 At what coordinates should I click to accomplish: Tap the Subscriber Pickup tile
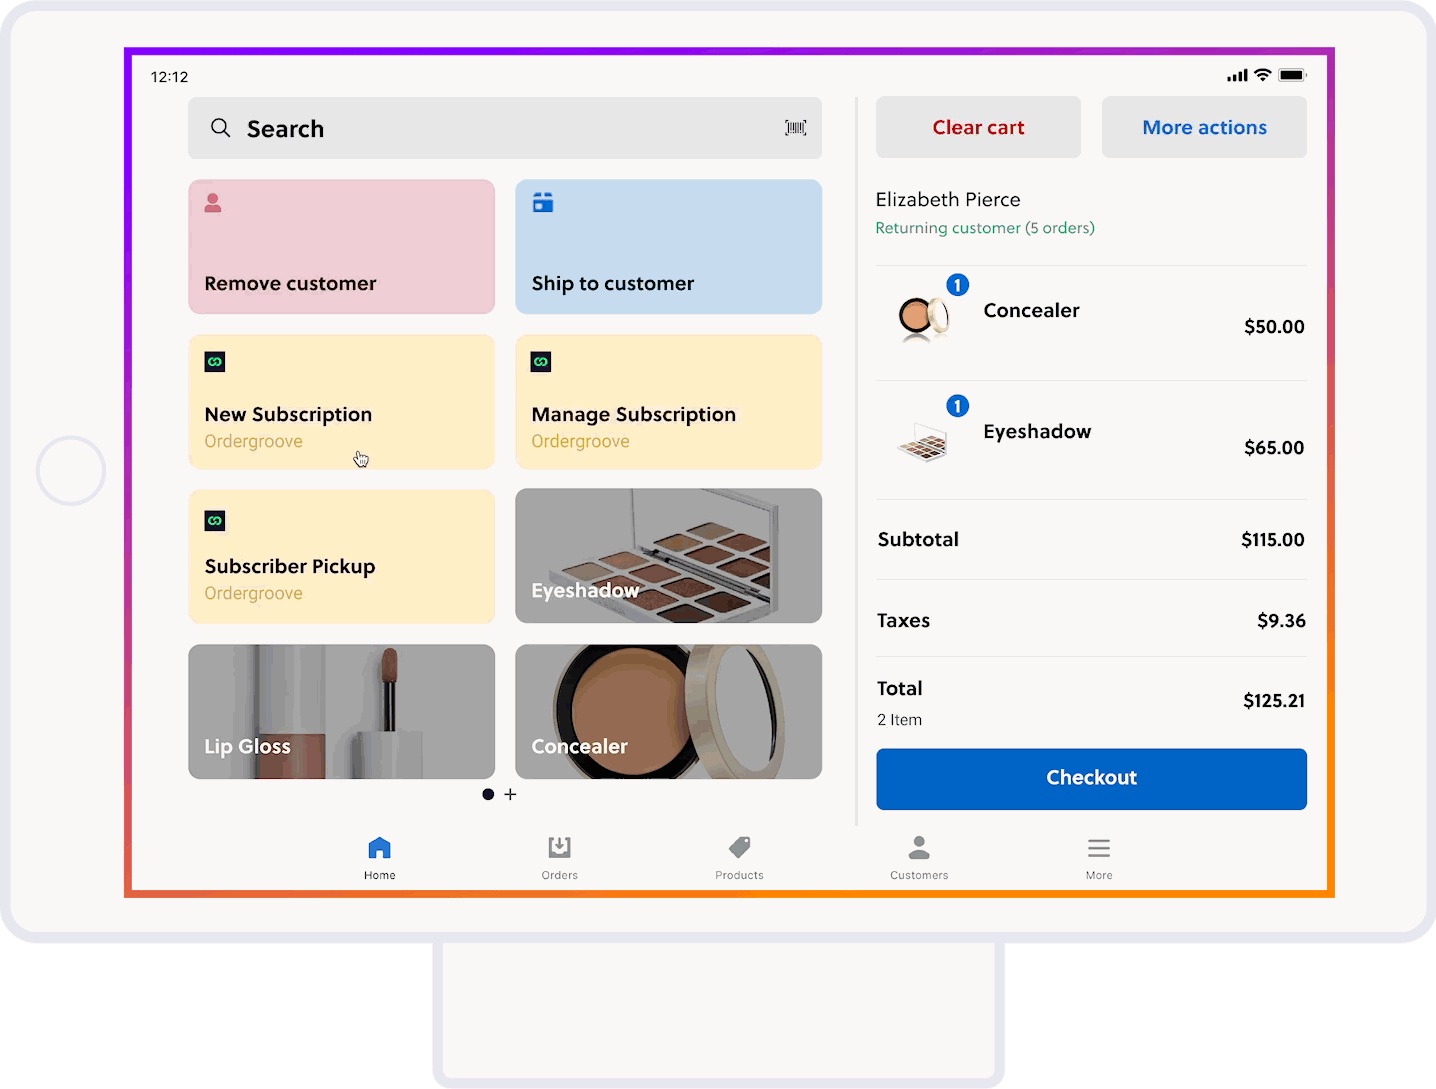pyautogui.click(x=342, y=557)
